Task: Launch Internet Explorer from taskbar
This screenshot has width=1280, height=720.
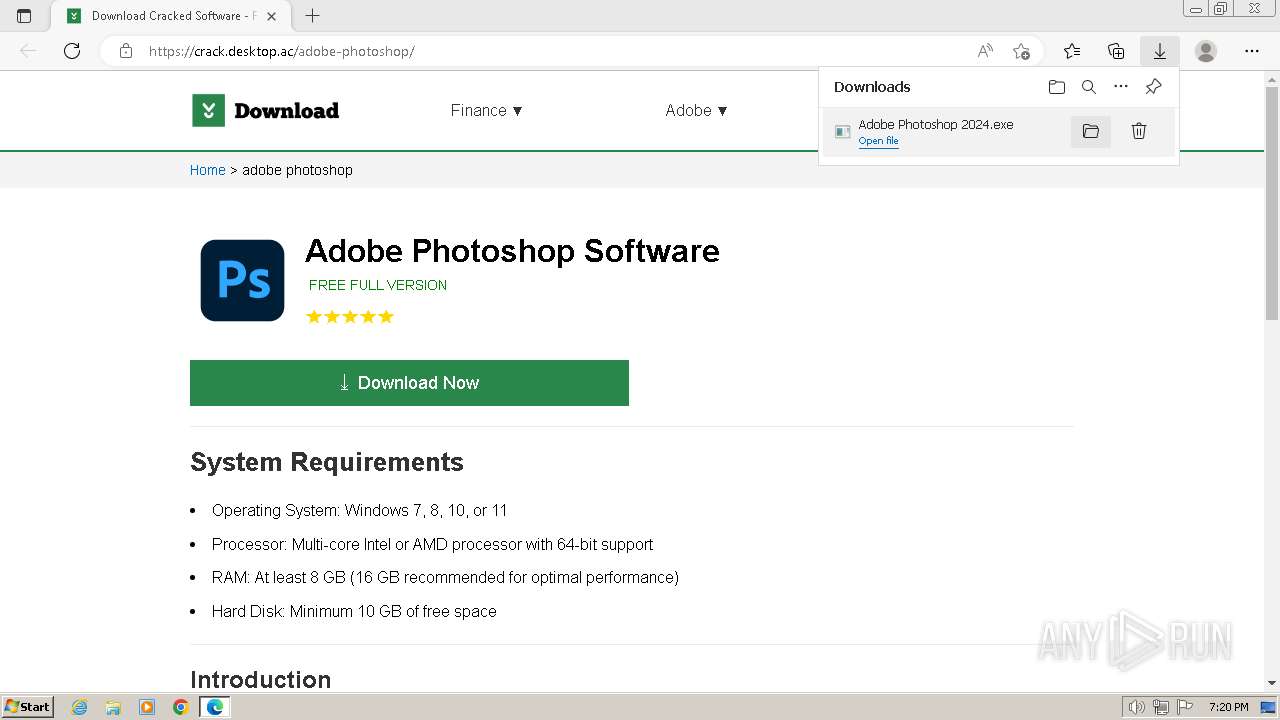Action: click(x=79, y=707)
